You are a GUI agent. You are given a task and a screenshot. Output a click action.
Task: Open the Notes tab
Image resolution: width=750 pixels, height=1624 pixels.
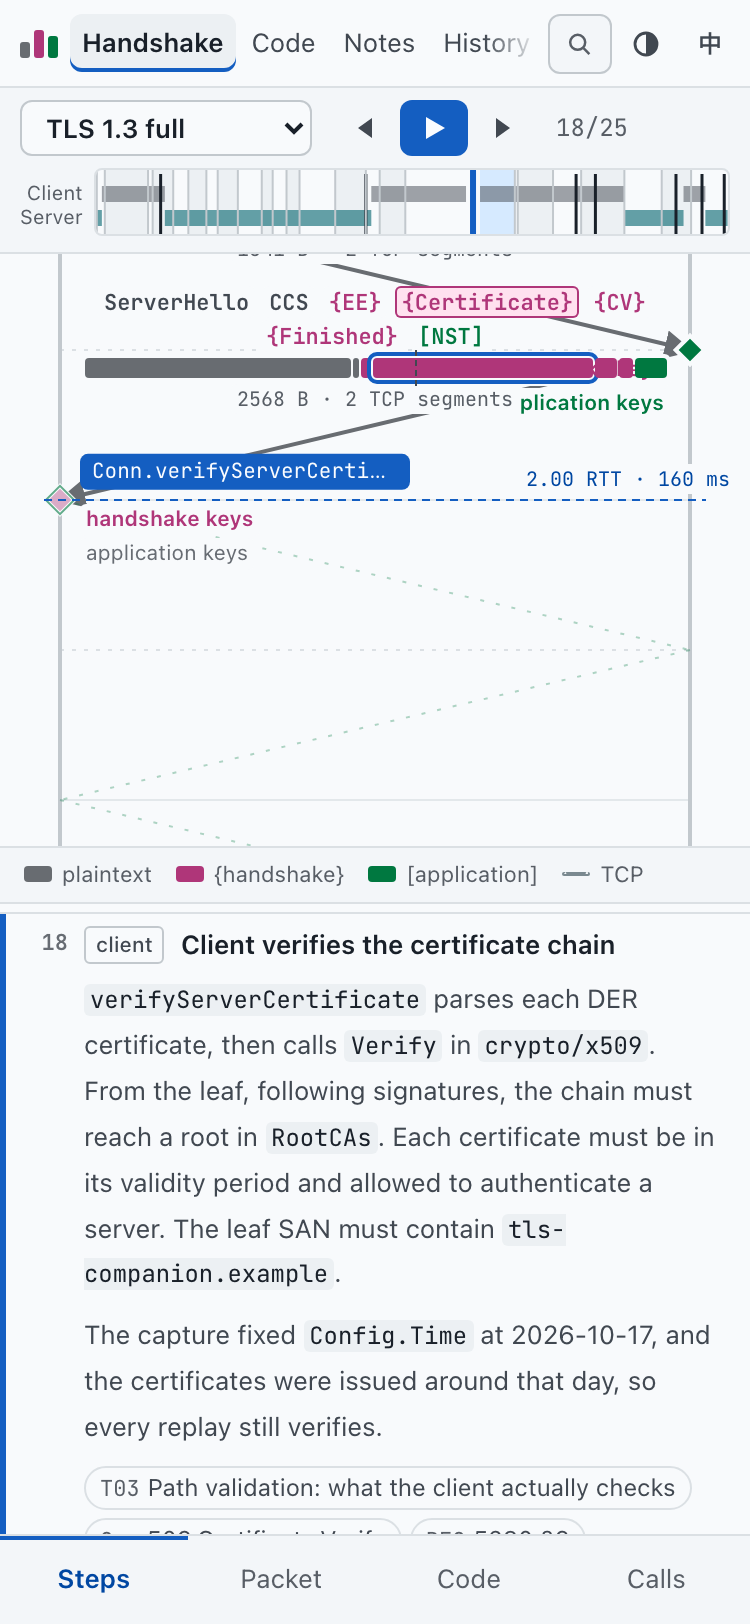click(379, 43)
